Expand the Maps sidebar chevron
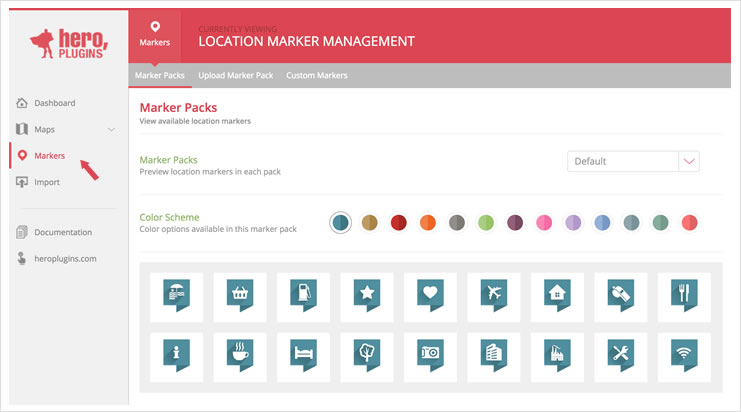 [x=111, y=130]
